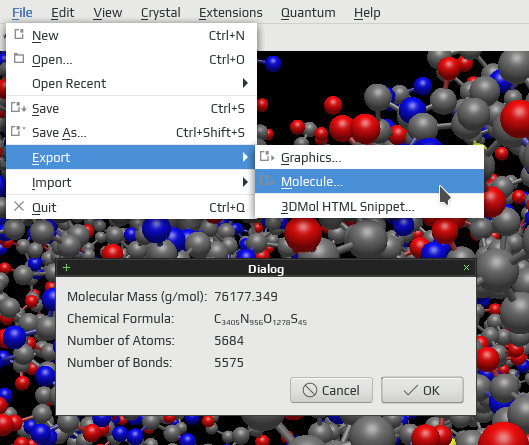
Task: Click the Molecule export icon
Action: [x=267, y=180]
